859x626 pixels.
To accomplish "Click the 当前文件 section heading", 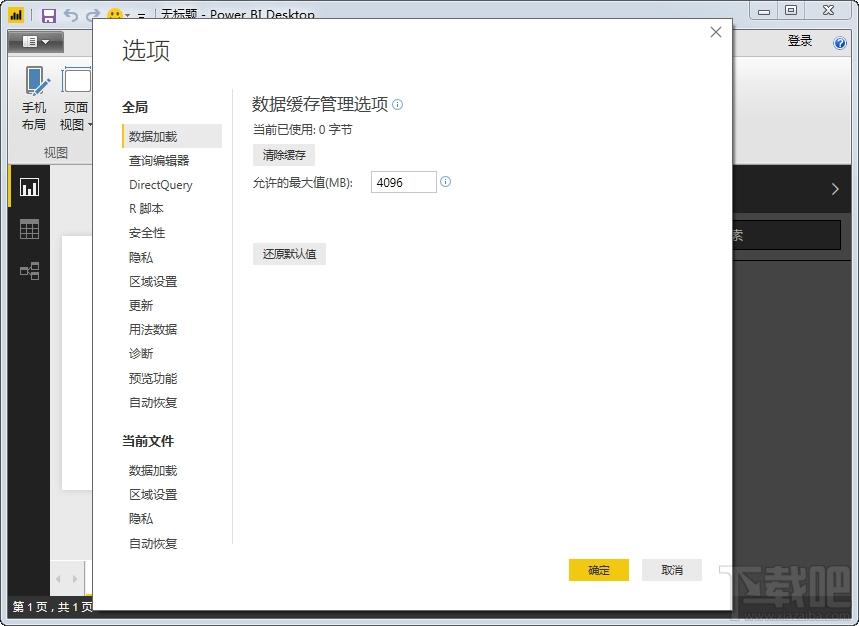I will coord(148,441).
